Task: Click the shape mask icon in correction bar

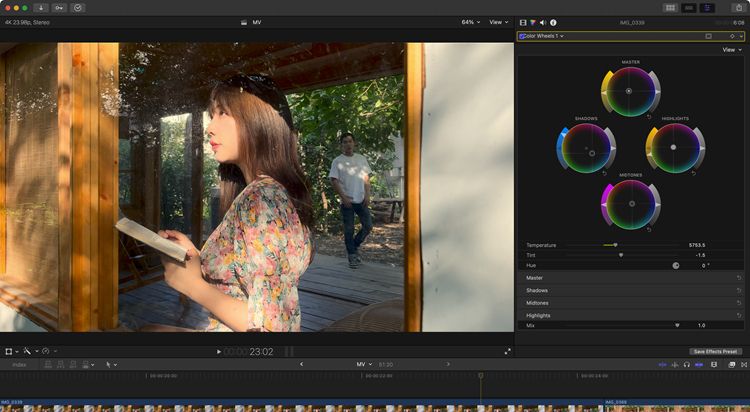Action: click(x=708, y=36)
